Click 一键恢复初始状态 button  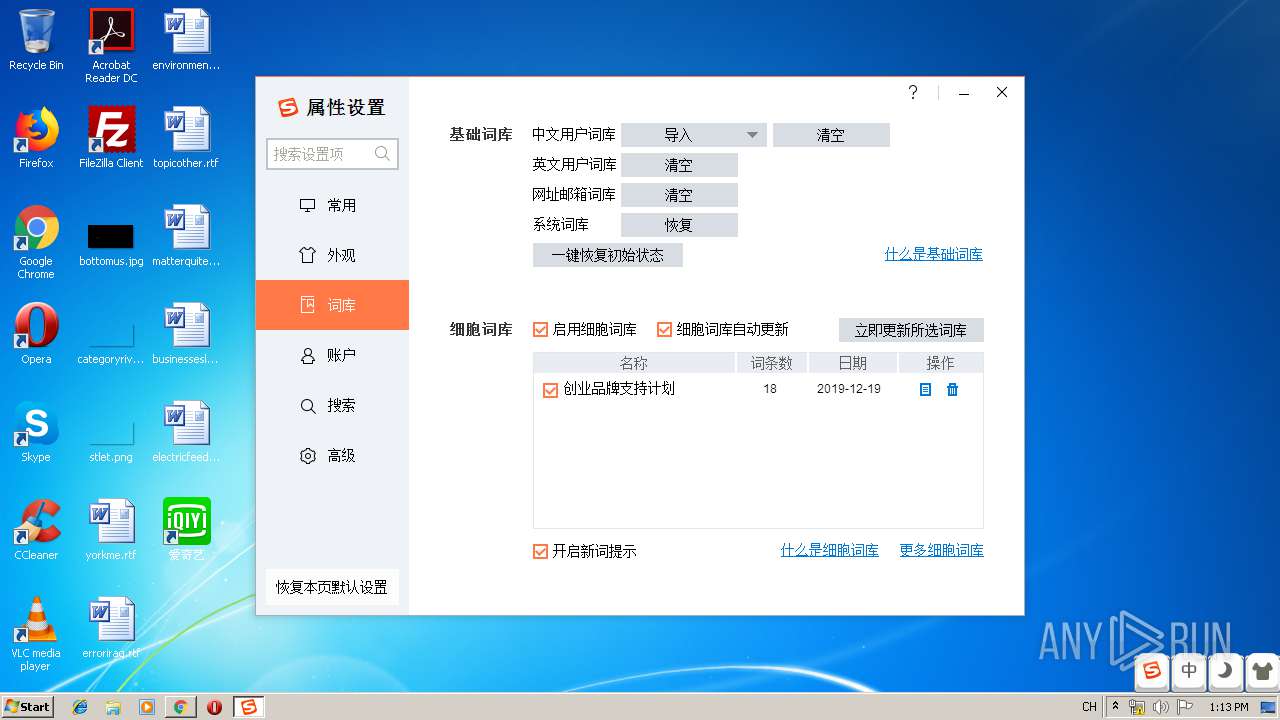pyautogui.click(x=608, y=255)
